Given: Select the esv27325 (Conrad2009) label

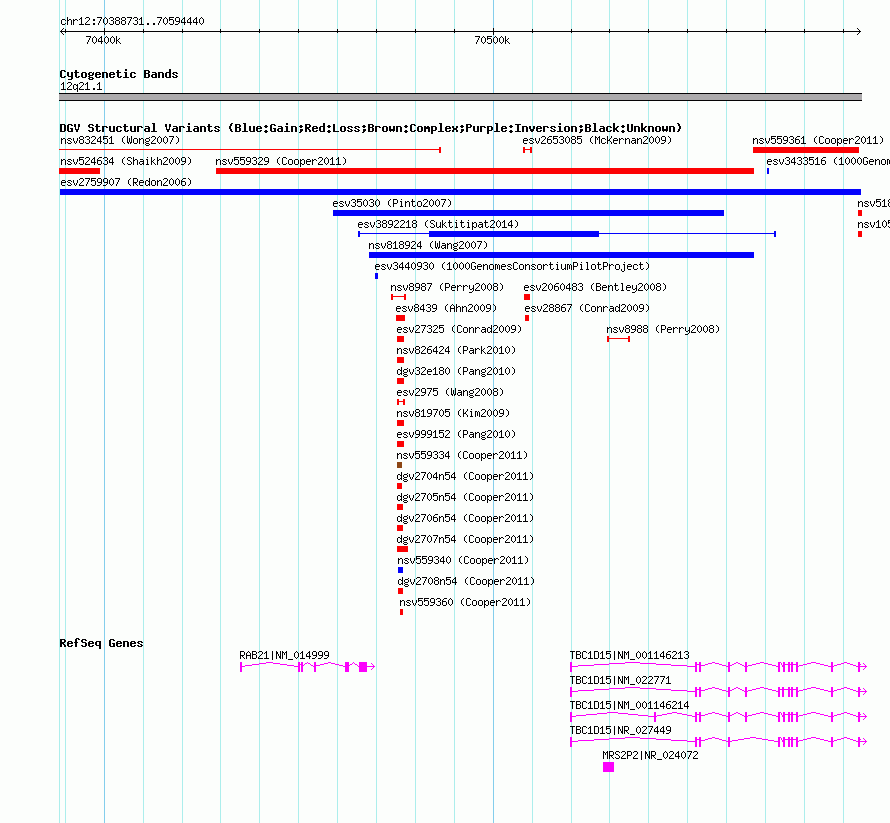Looking at the screenshot, I should tap(459, 329).
